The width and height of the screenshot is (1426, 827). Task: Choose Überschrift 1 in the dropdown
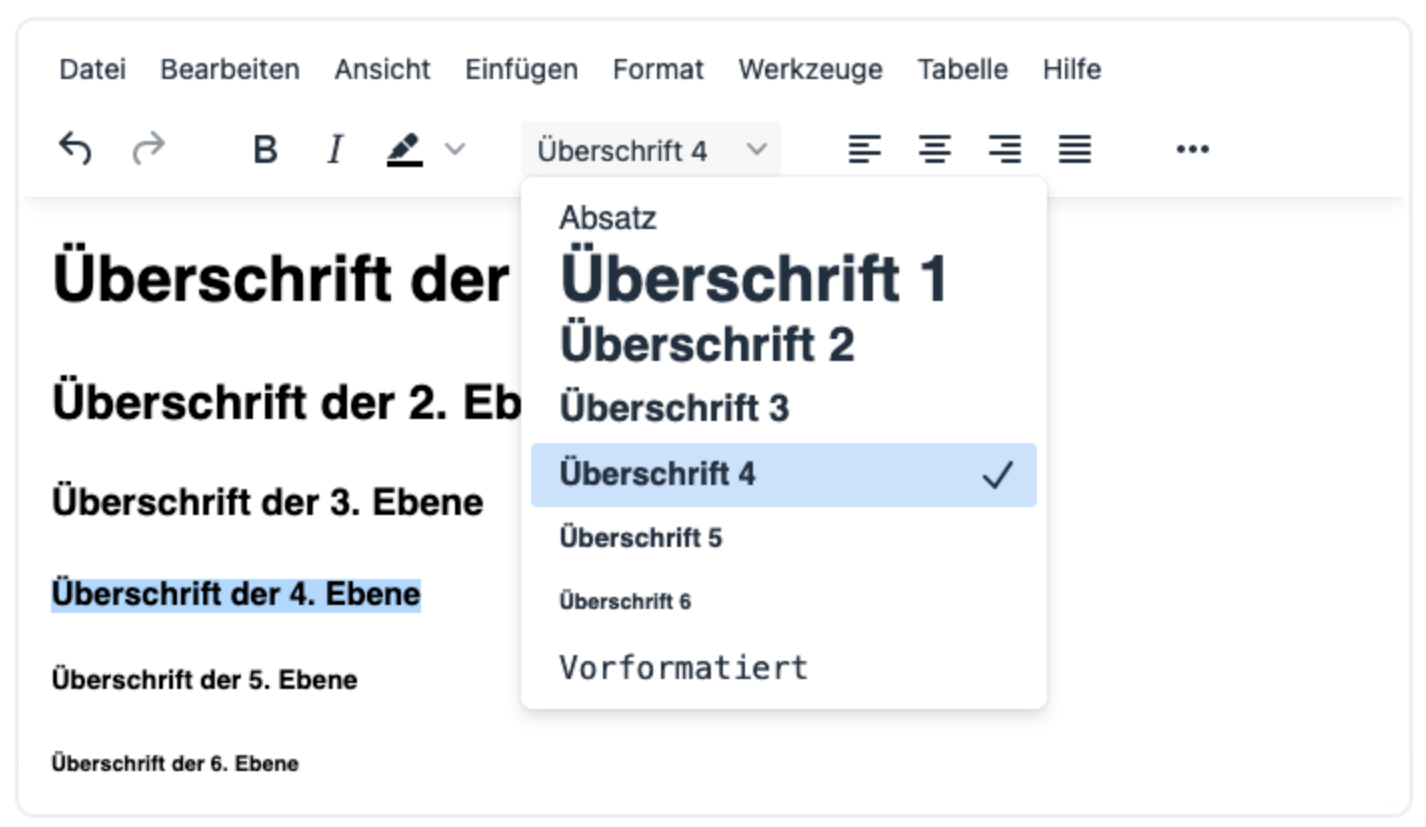pyautogui.click(x=784, y=278)
